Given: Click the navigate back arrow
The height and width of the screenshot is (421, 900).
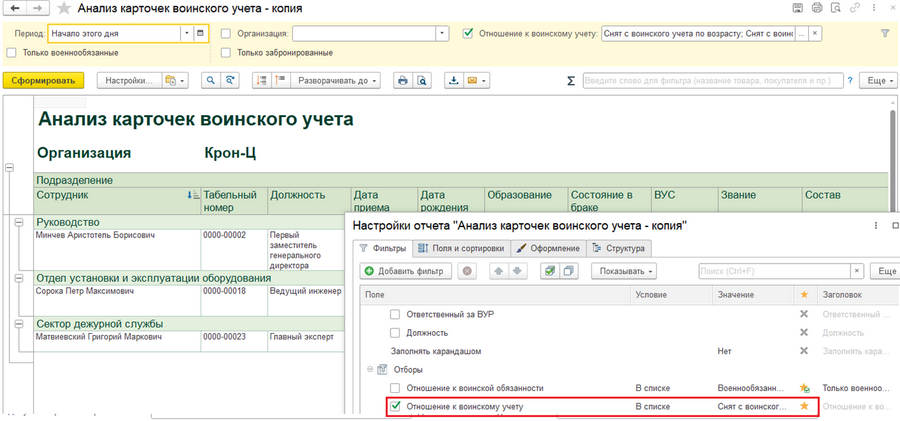Looking at the screenshot, I should (12, 9).
